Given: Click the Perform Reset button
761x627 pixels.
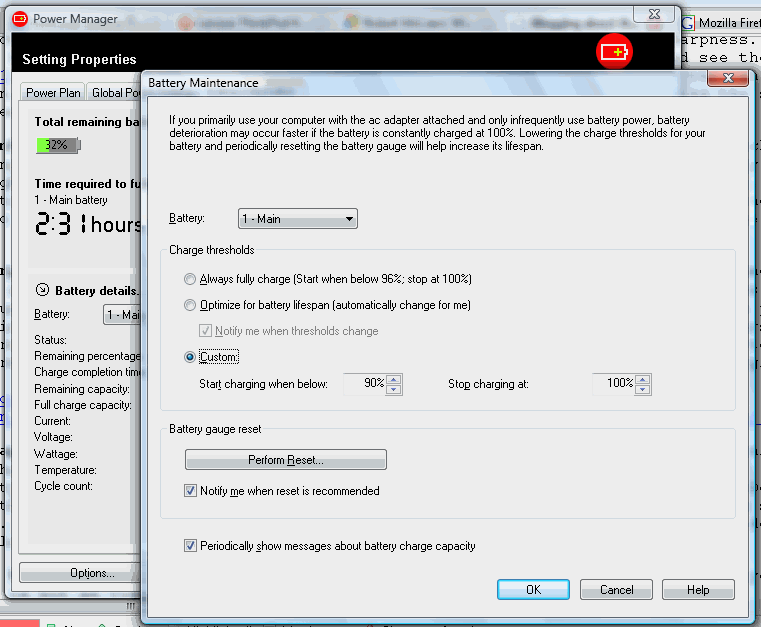Looking at the screenshot, I should (285, 460).
